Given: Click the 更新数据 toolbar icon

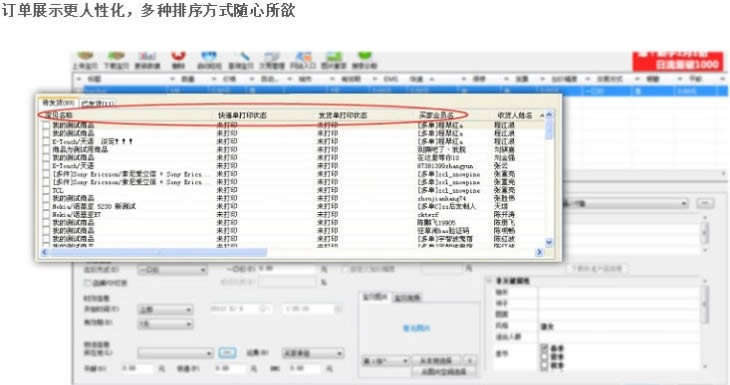Looking at the screenshot, I should tap(147, 61).
